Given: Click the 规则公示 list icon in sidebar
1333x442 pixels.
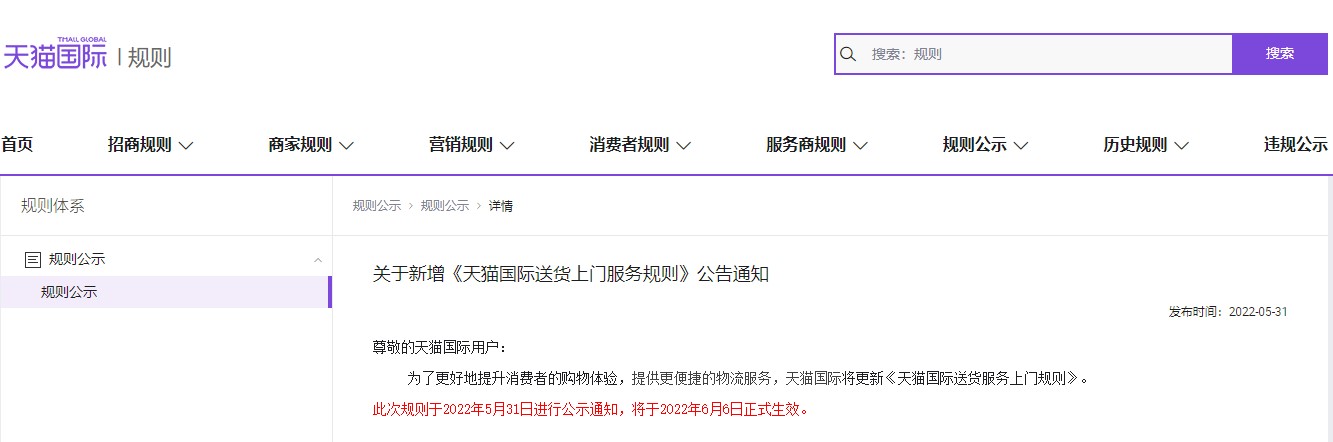Looking at the screenshot, I should click(33, 259).
